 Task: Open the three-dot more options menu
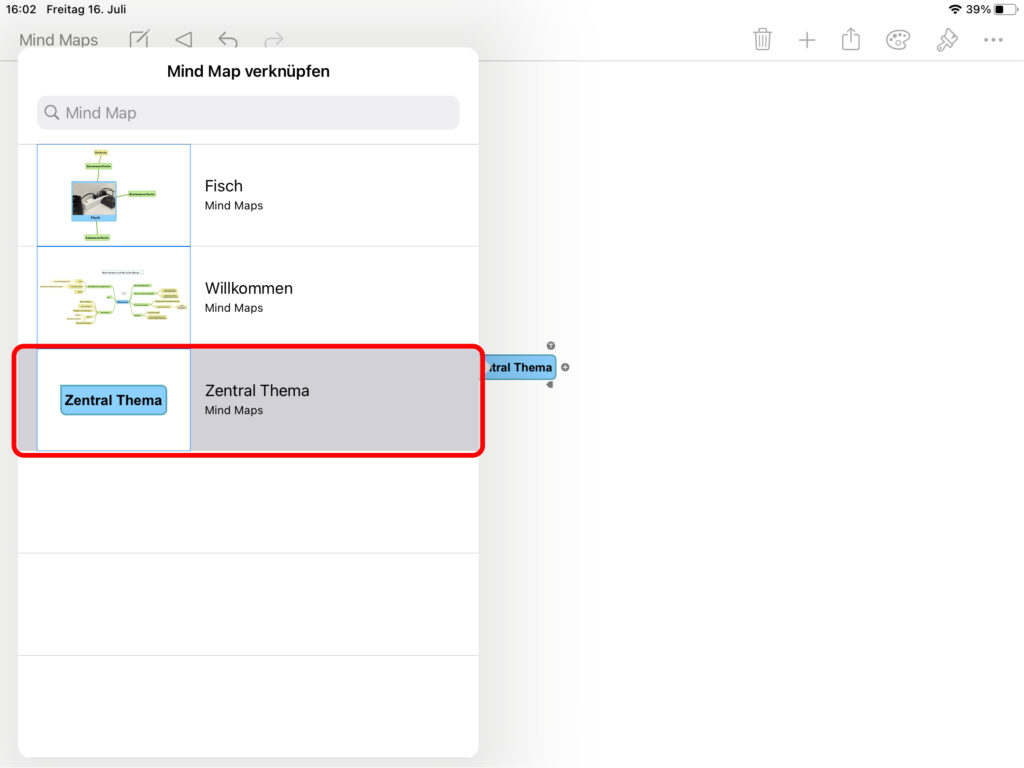(x=992, y=40)
